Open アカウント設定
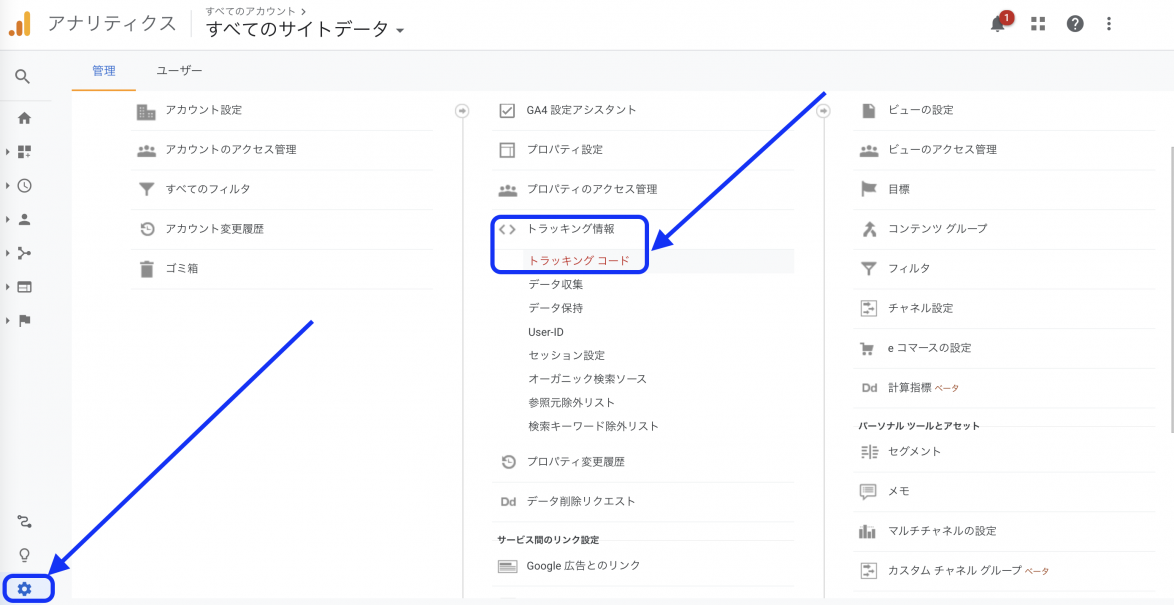The image size is (1174, 605). click(x=203, y=110)
